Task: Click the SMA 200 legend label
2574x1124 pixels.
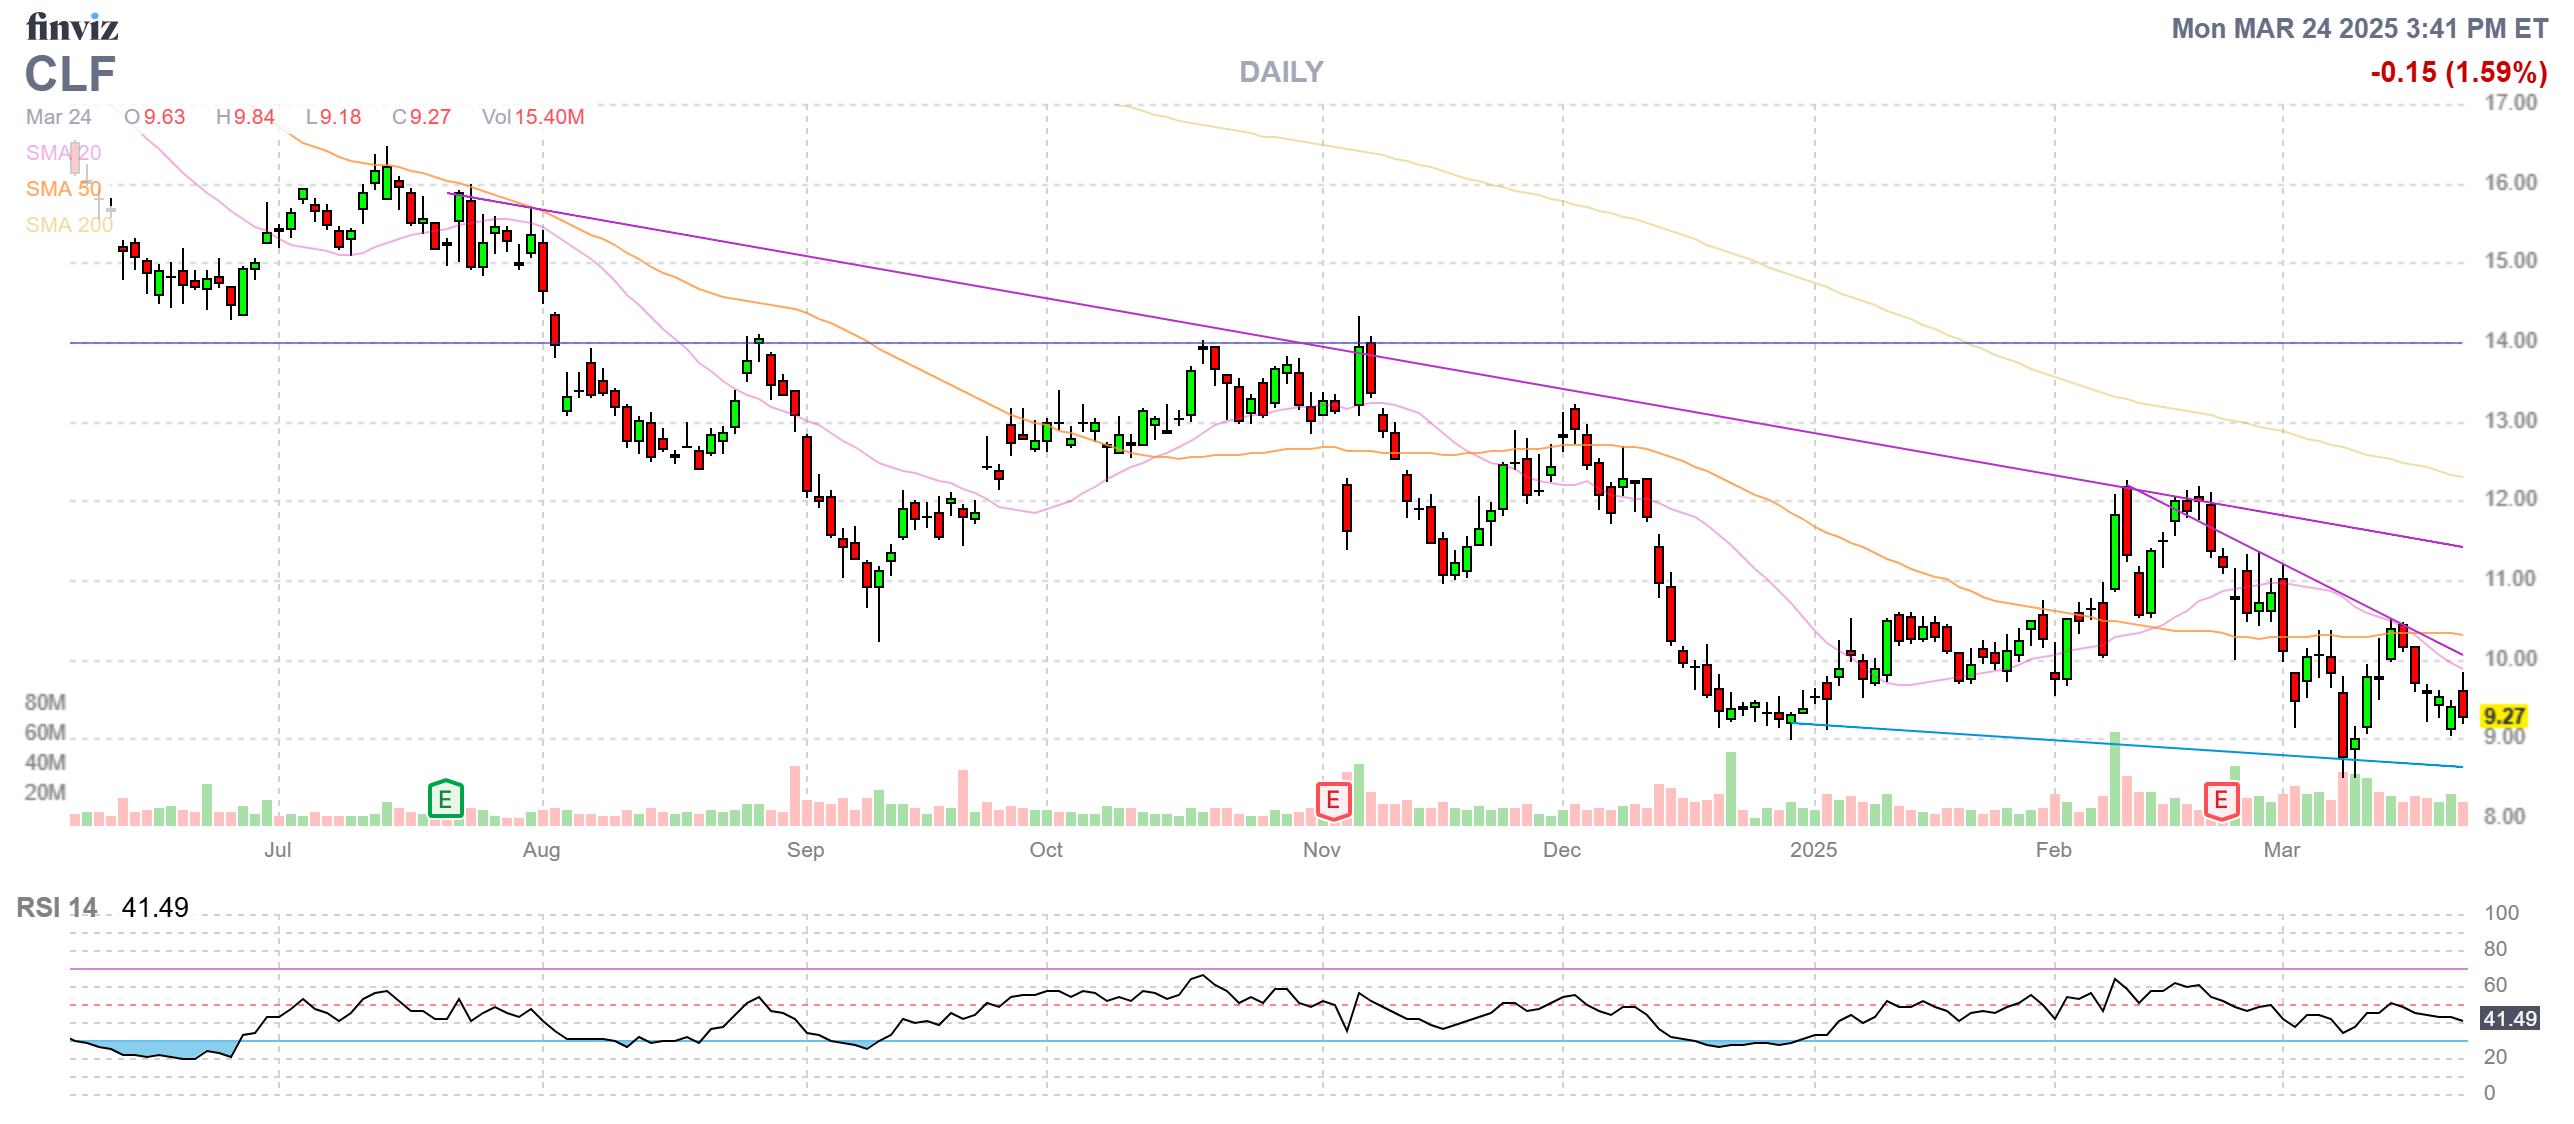Action: [x=69, y=225]
